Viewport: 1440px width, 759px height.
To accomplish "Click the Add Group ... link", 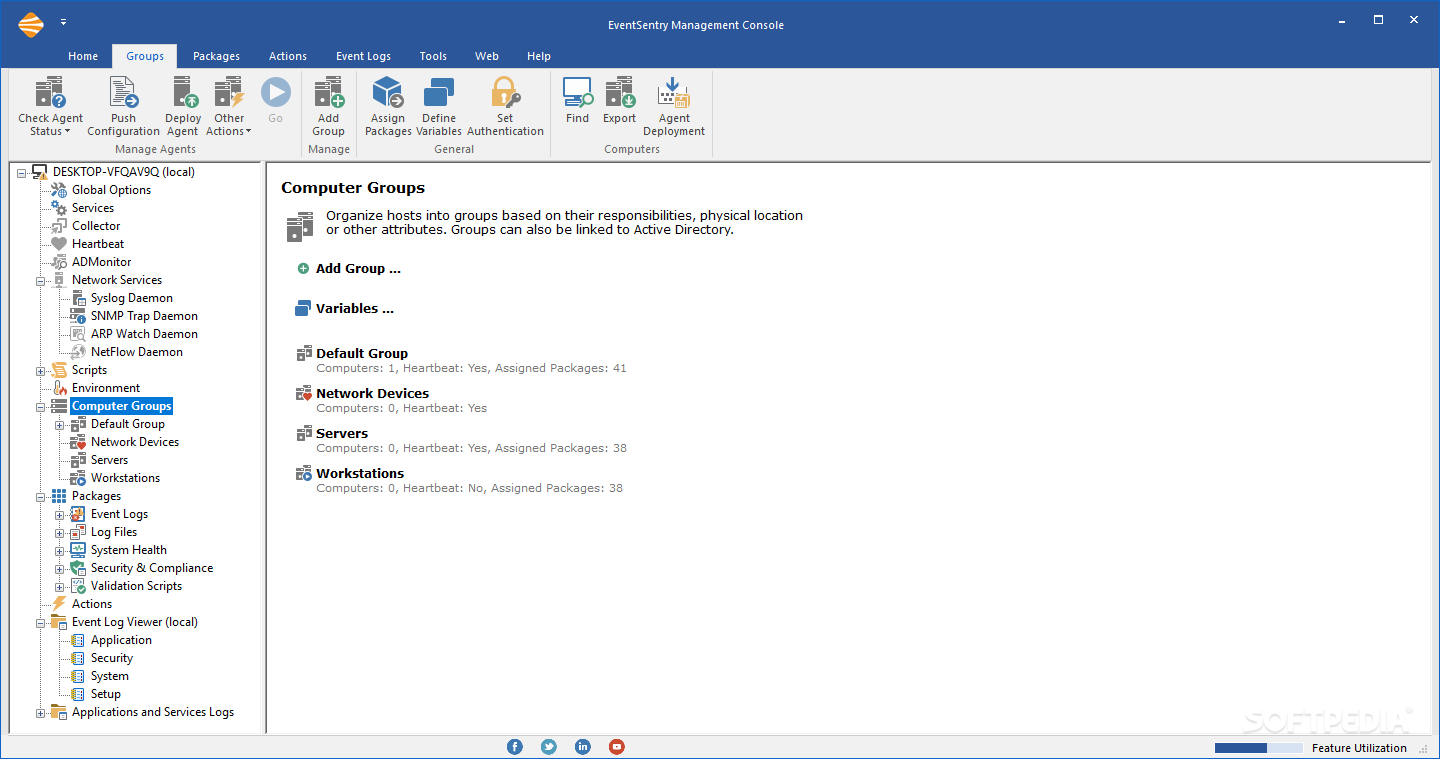I will 358,269.
